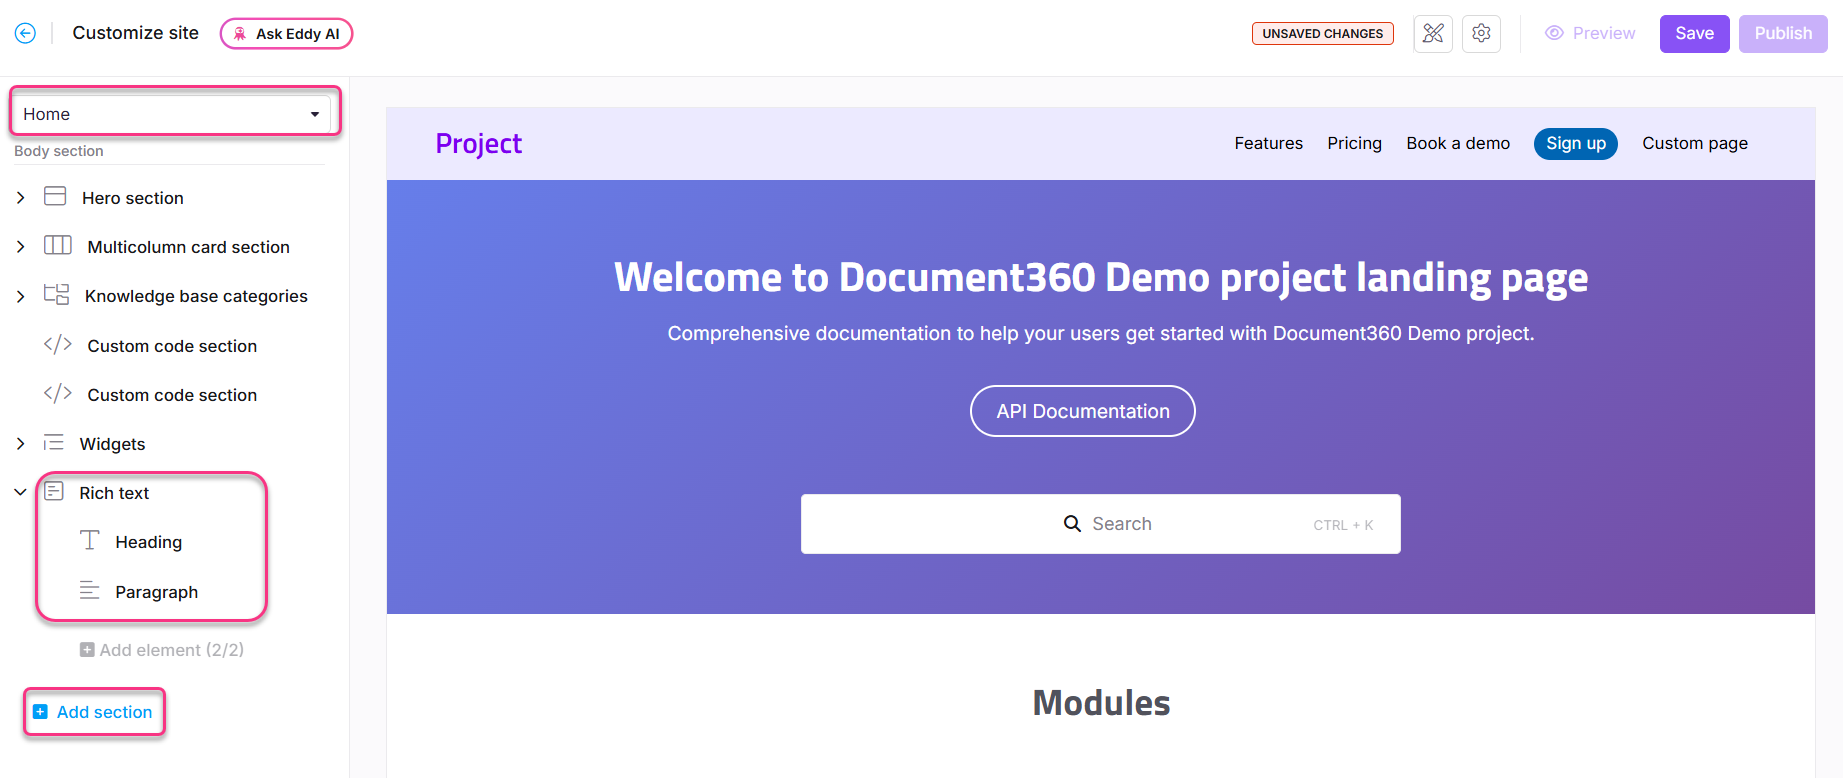The image size is (1843, 778).
Task: Click the Heading T icon
Action: (x=89, y=540)
